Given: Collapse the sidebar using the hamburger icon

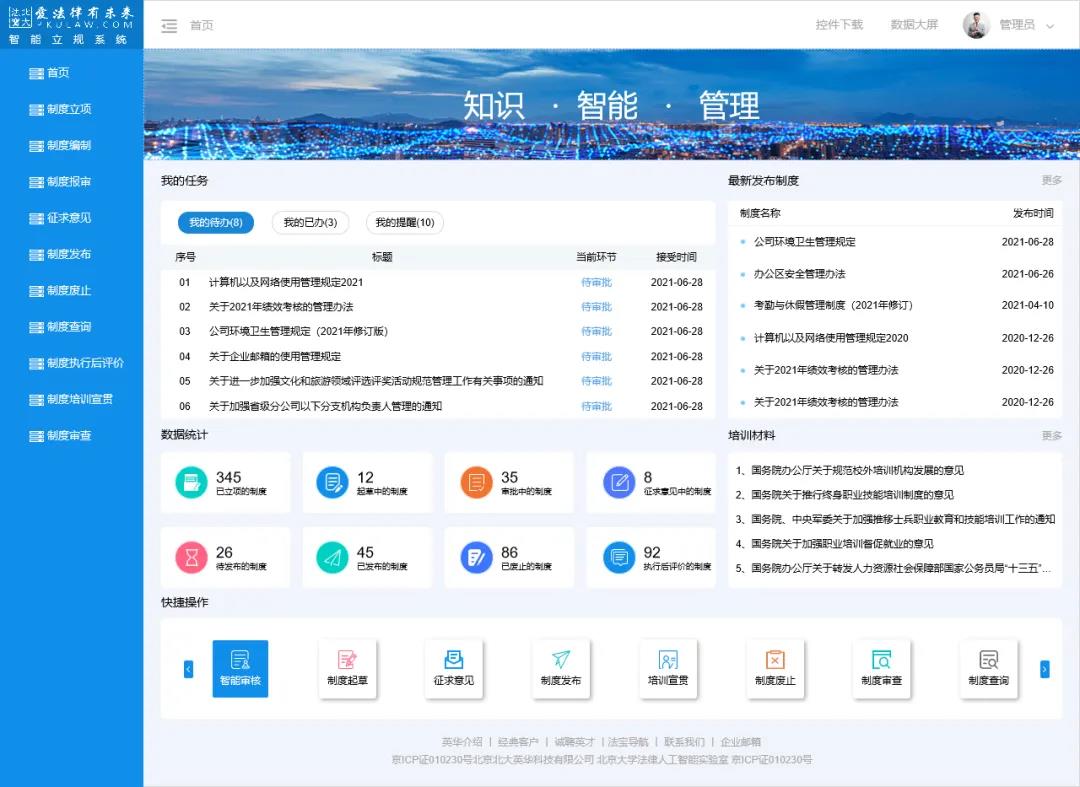Looking at the screenshot, I should coord(169,26).
